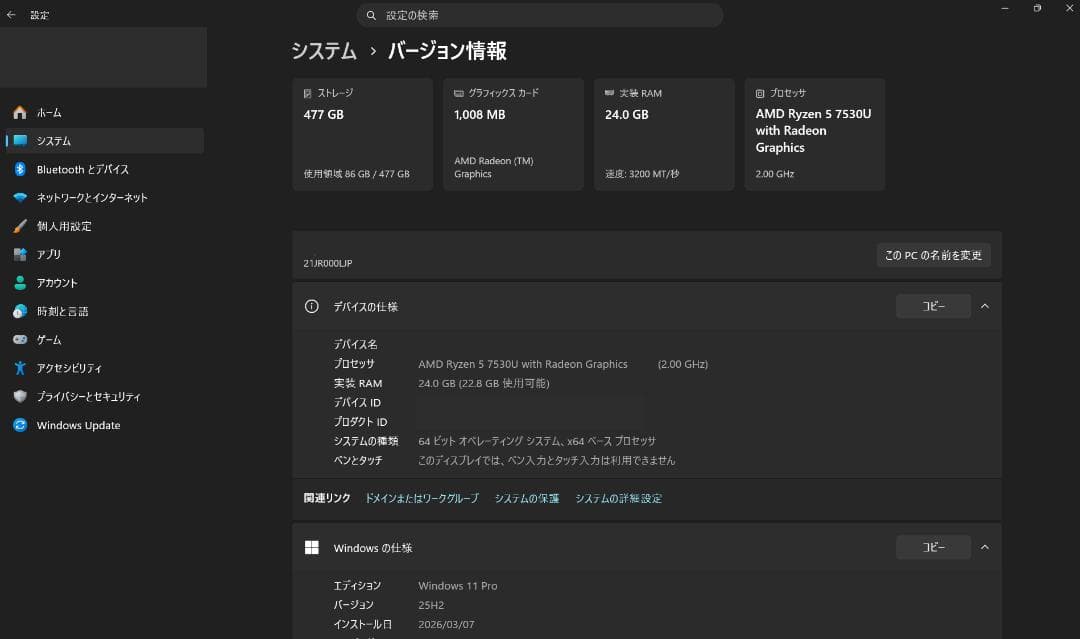1080x639 pixels.
Task: Open the Windows Update page
Action: pyautogui.click(x=105, y=425)
